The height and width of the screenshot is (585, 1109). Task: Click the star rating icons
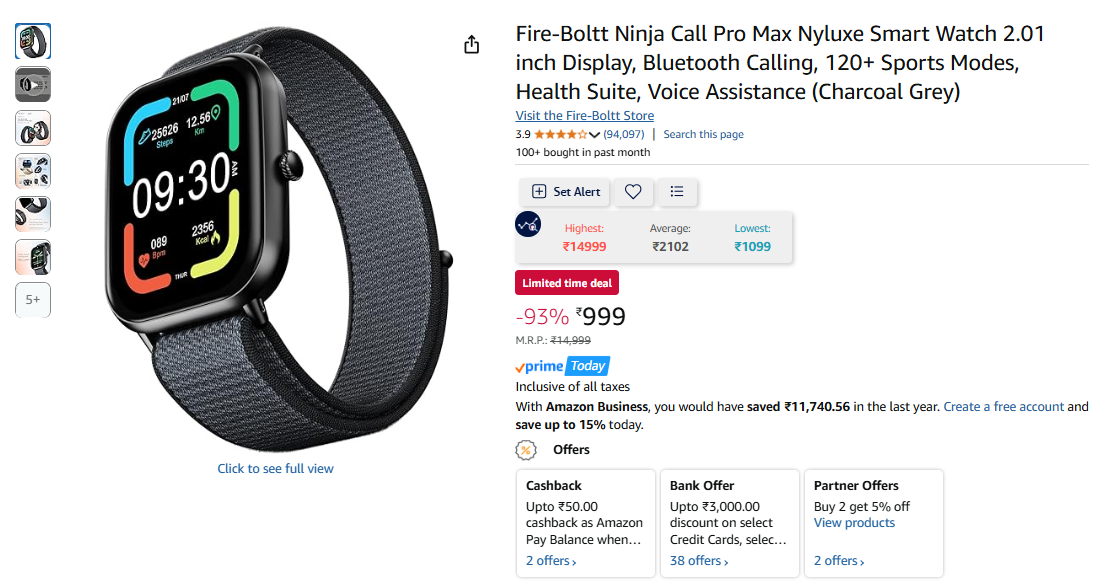tap(561, 134)
